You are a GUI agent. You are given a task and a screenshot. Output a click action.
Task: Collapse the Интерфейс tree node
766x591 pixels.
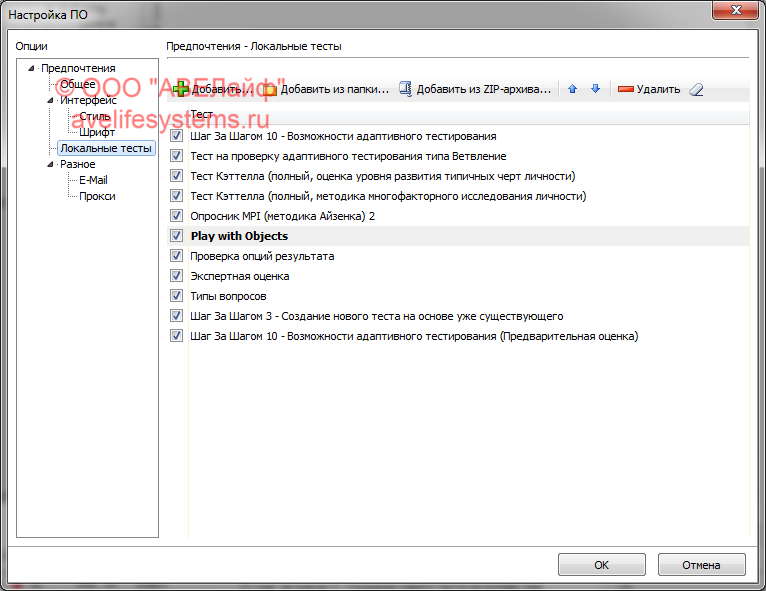click(x=50, y=100)
